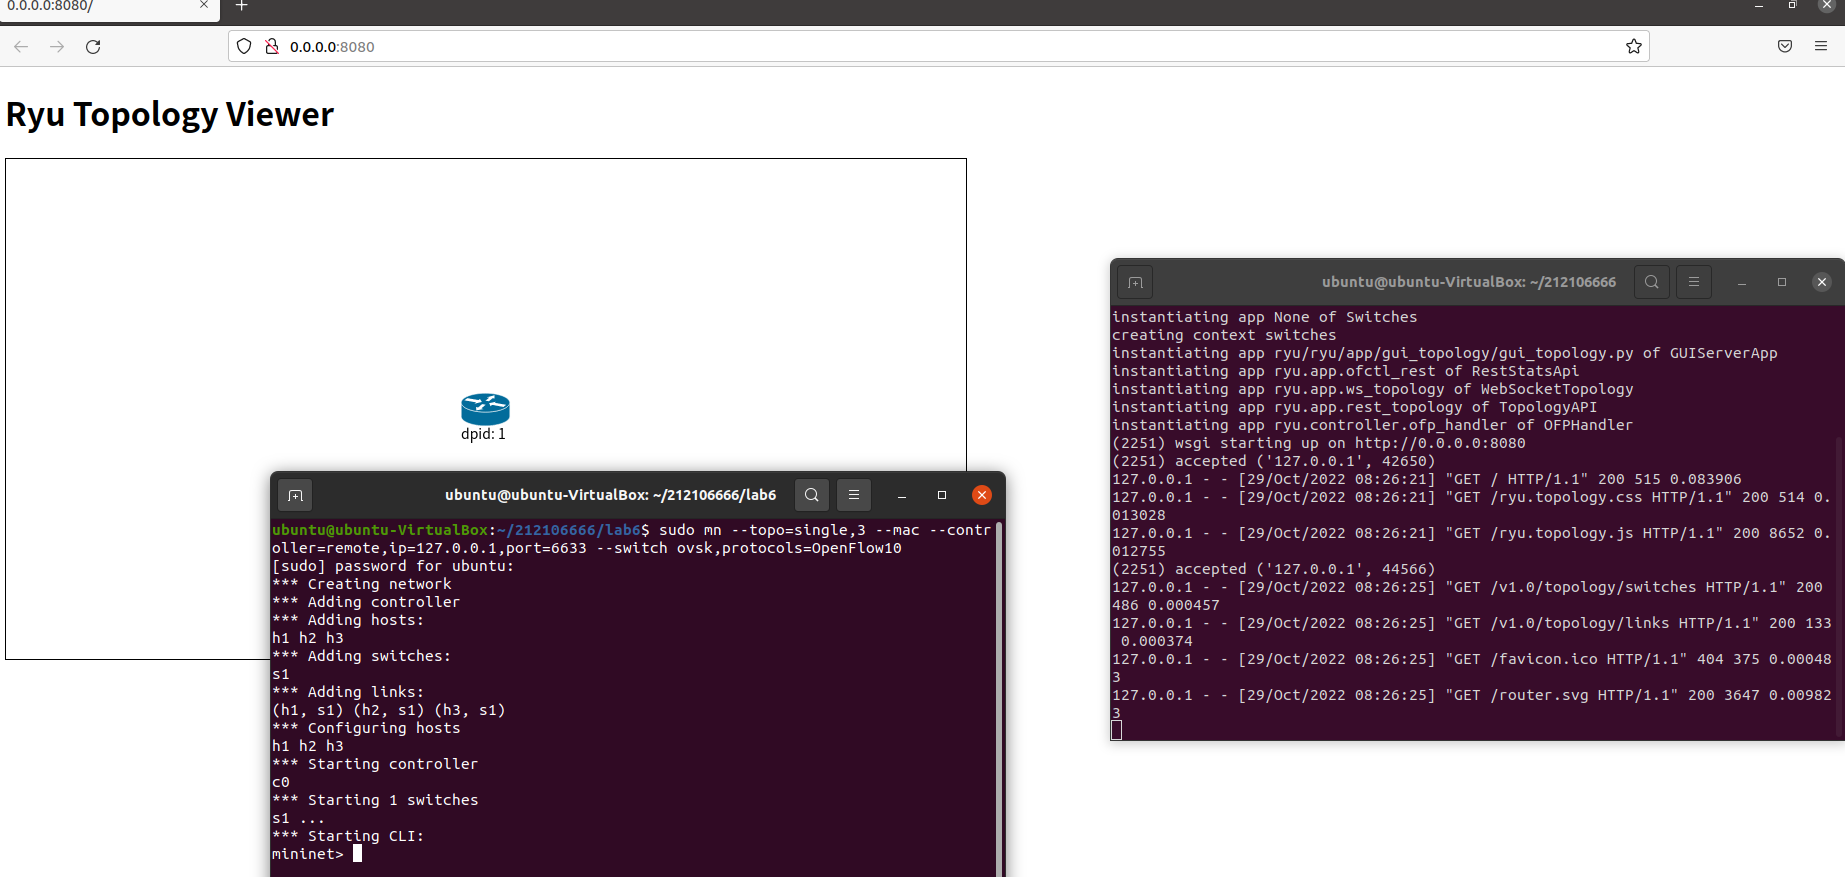
Task: Click the 'accepted ('127.0.0.1', 44566)' line
Action: pyautogui.click(x=1274, y=569)
